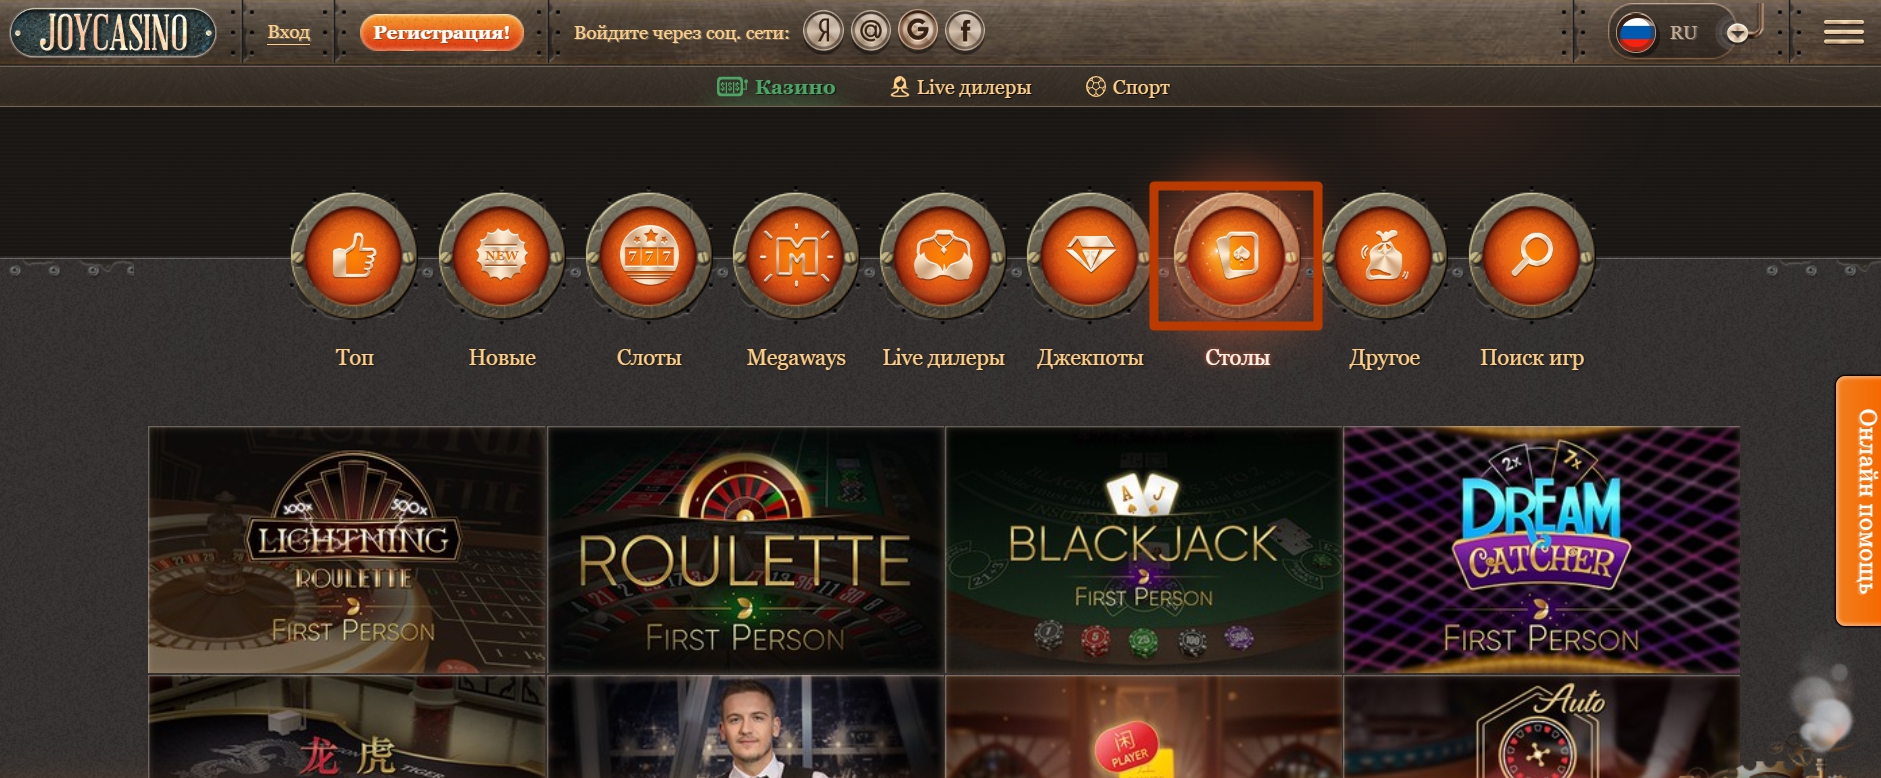
Task: Sign in with Facebook social icon
Action: [965, 32]
